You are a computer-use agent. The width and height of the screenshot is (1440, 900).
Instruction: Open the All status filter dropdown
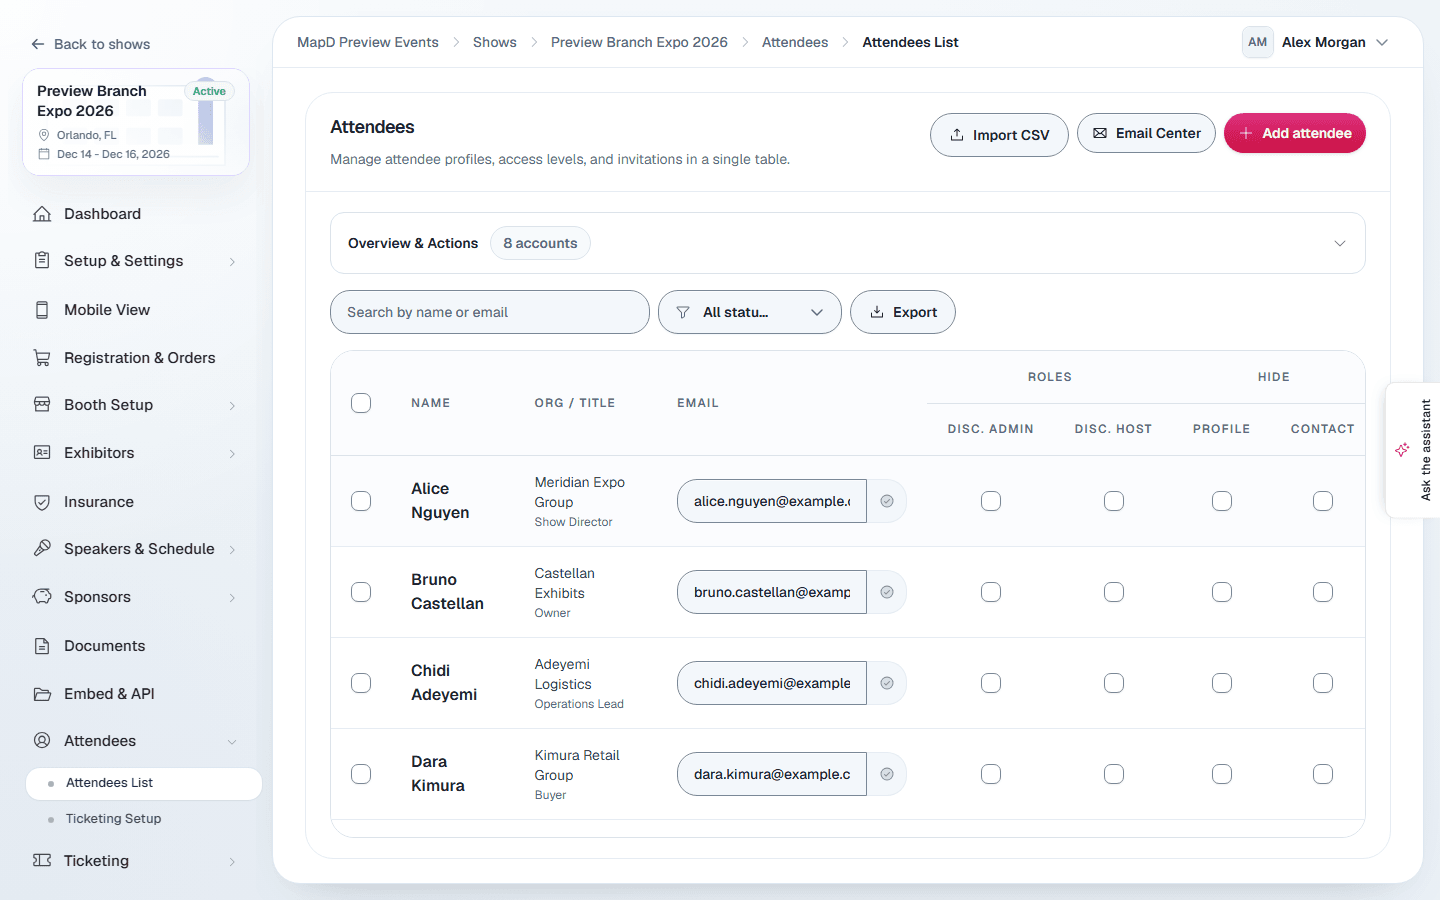(x=750, y=312)
